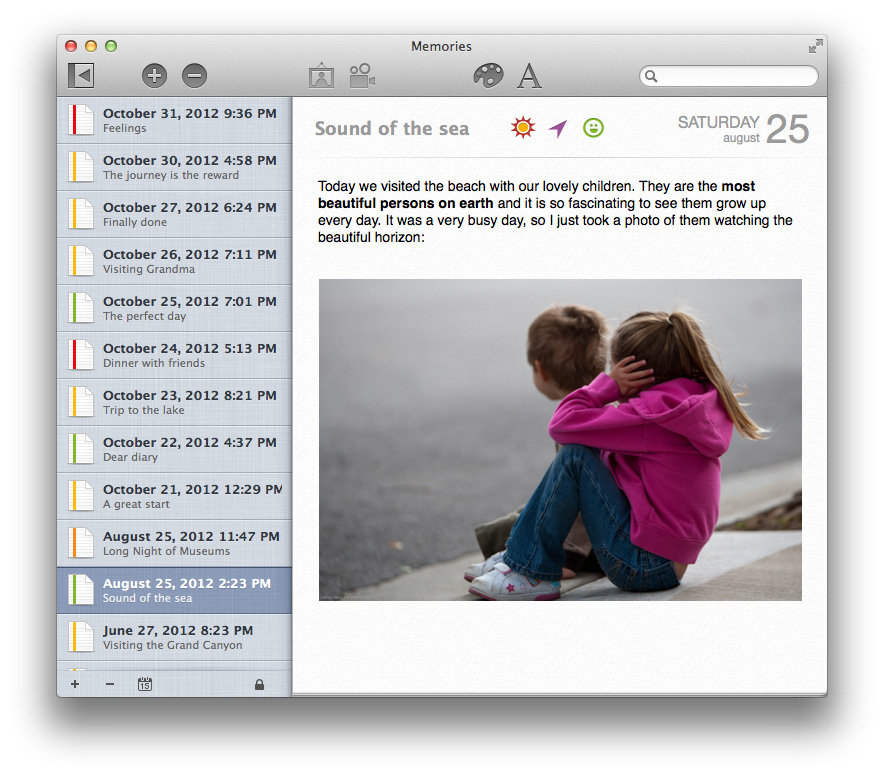Image resolution: width=884 pixels, height=776 pixels.
Task: Open the fonts panel with the A icon
Action: point(529,76)
